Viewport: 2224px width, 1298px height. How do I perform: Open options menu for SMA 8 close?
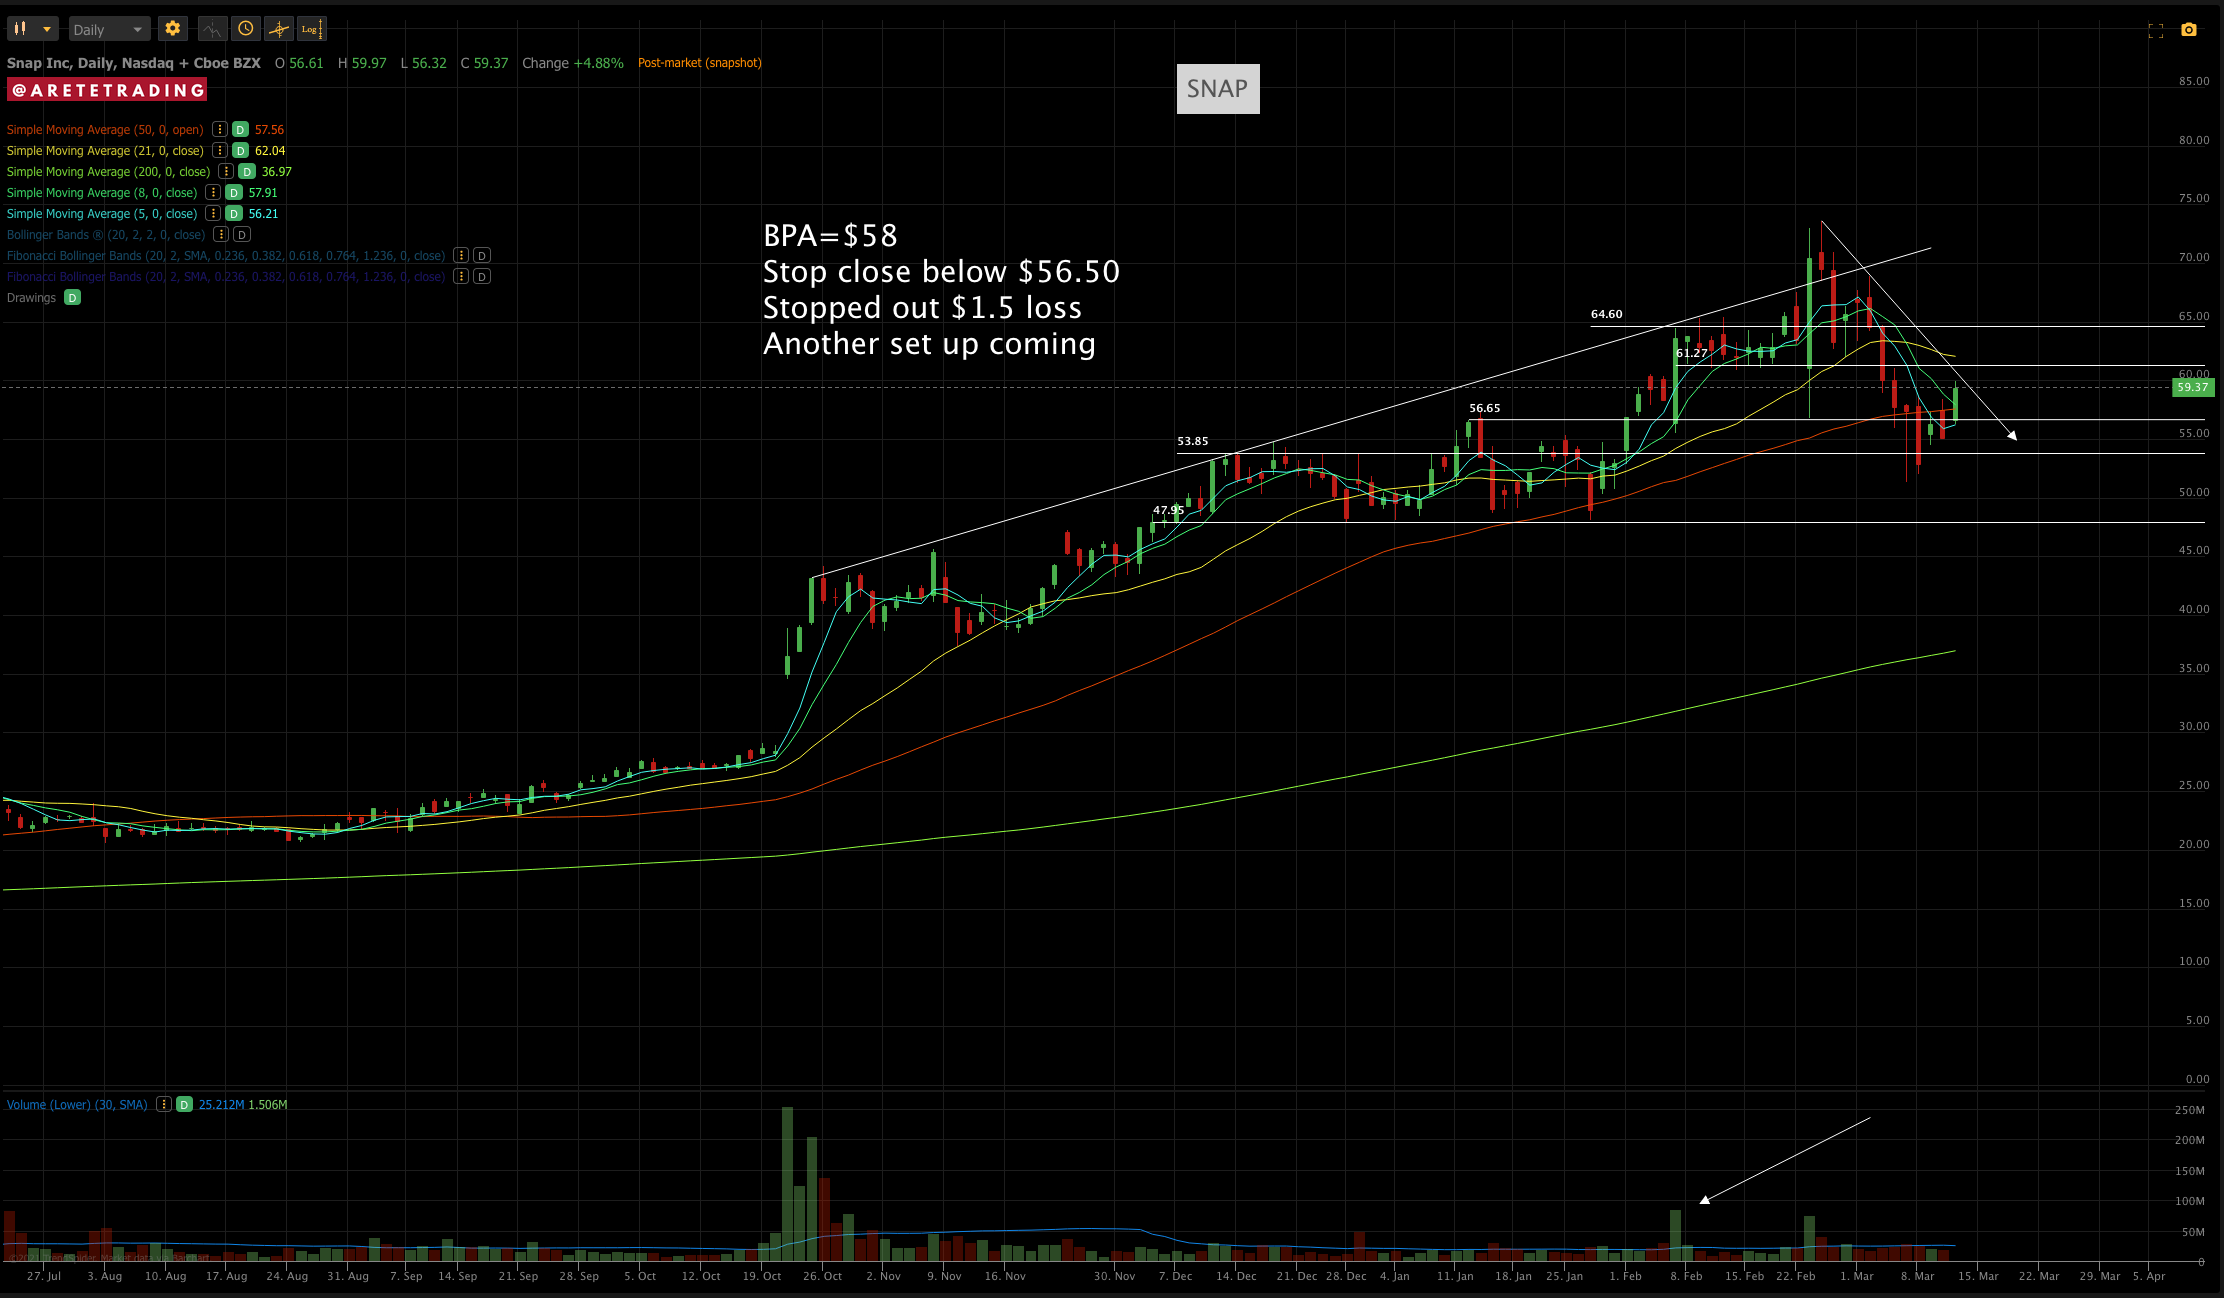(213, 193)
